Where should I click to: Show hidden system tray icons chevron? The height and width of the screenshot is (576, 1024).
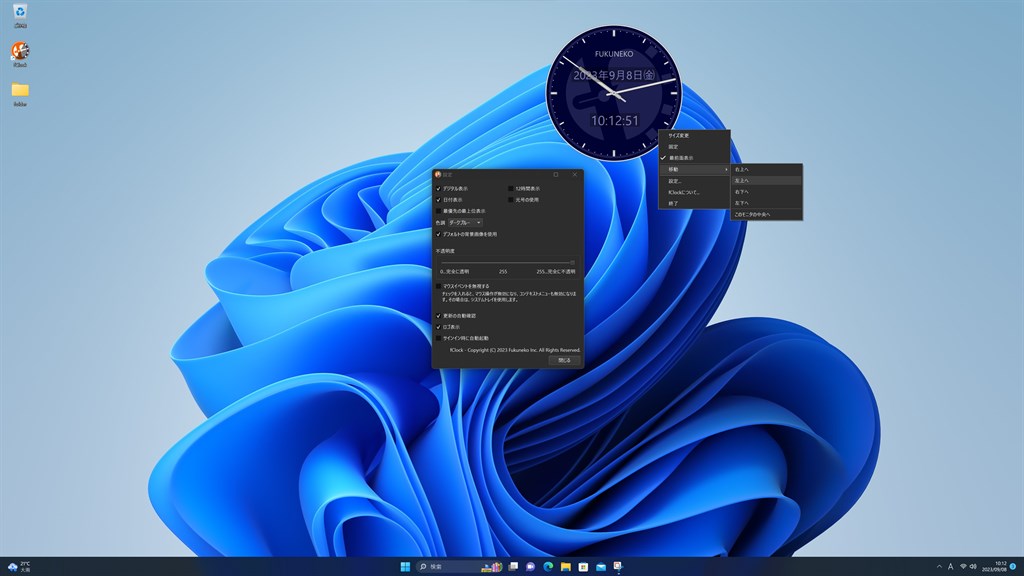coord(939,566)
